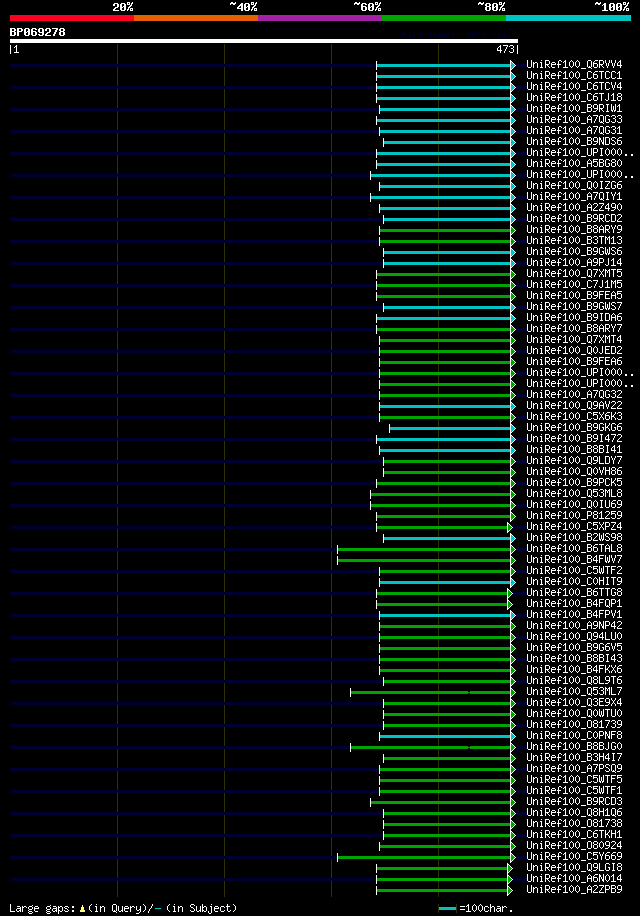640x916 pixels.
Task: Open hit UniRef100_C6TCC1
Action: point(574,75)
